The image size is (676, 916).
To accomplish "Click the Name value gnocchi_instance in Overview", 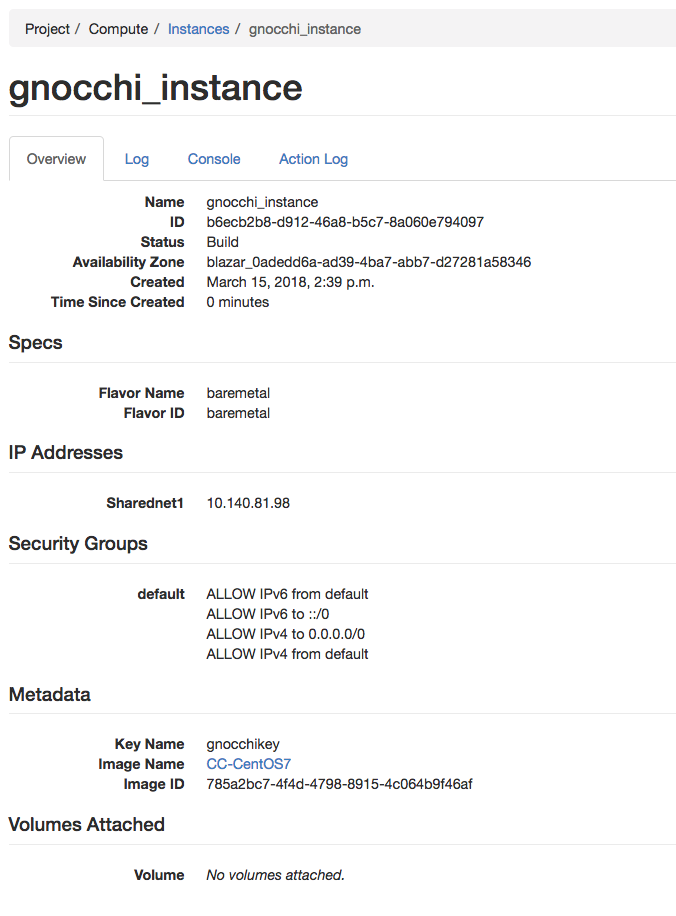I will [x=262, y=202].
